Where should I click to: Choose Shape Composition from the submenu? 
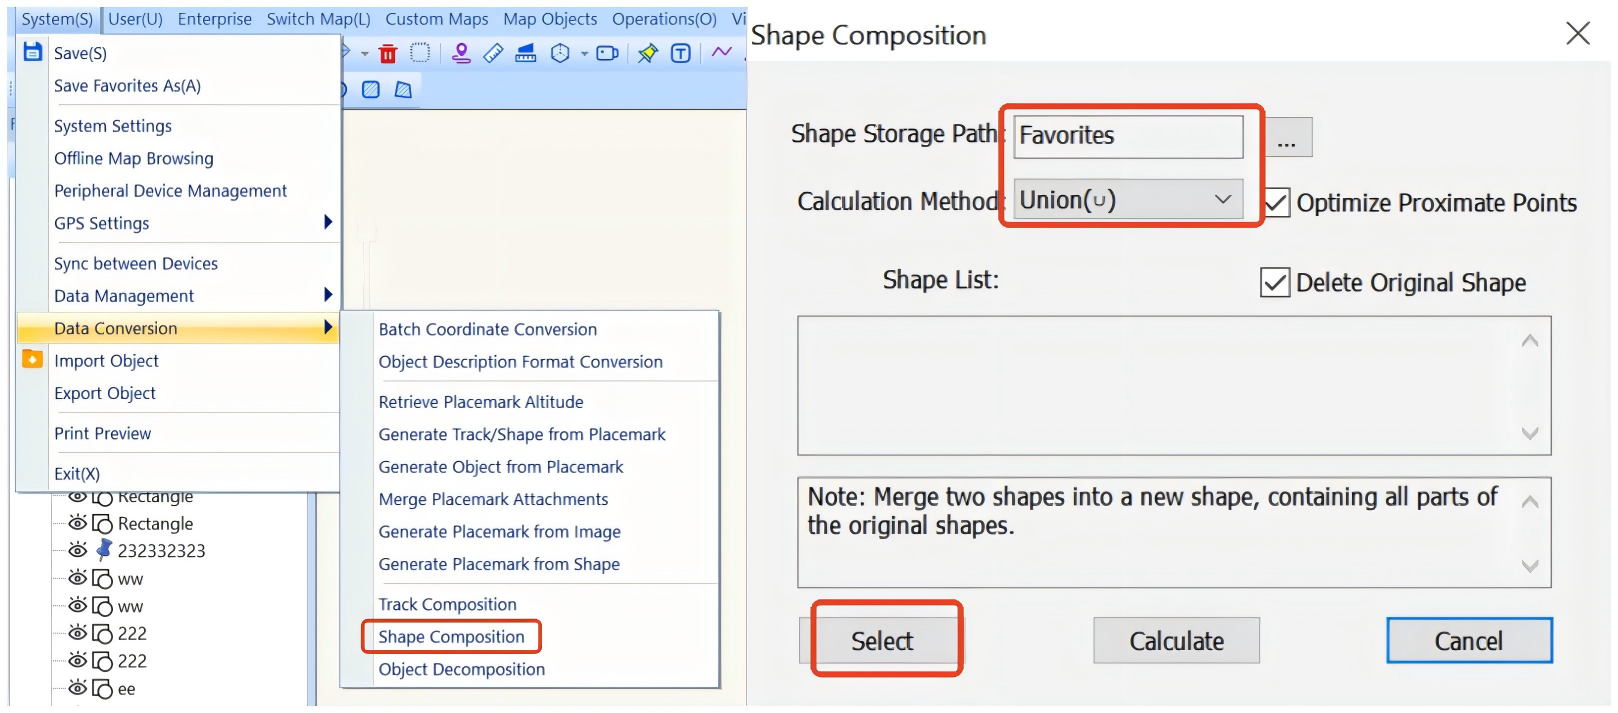(x=451, y=637)
